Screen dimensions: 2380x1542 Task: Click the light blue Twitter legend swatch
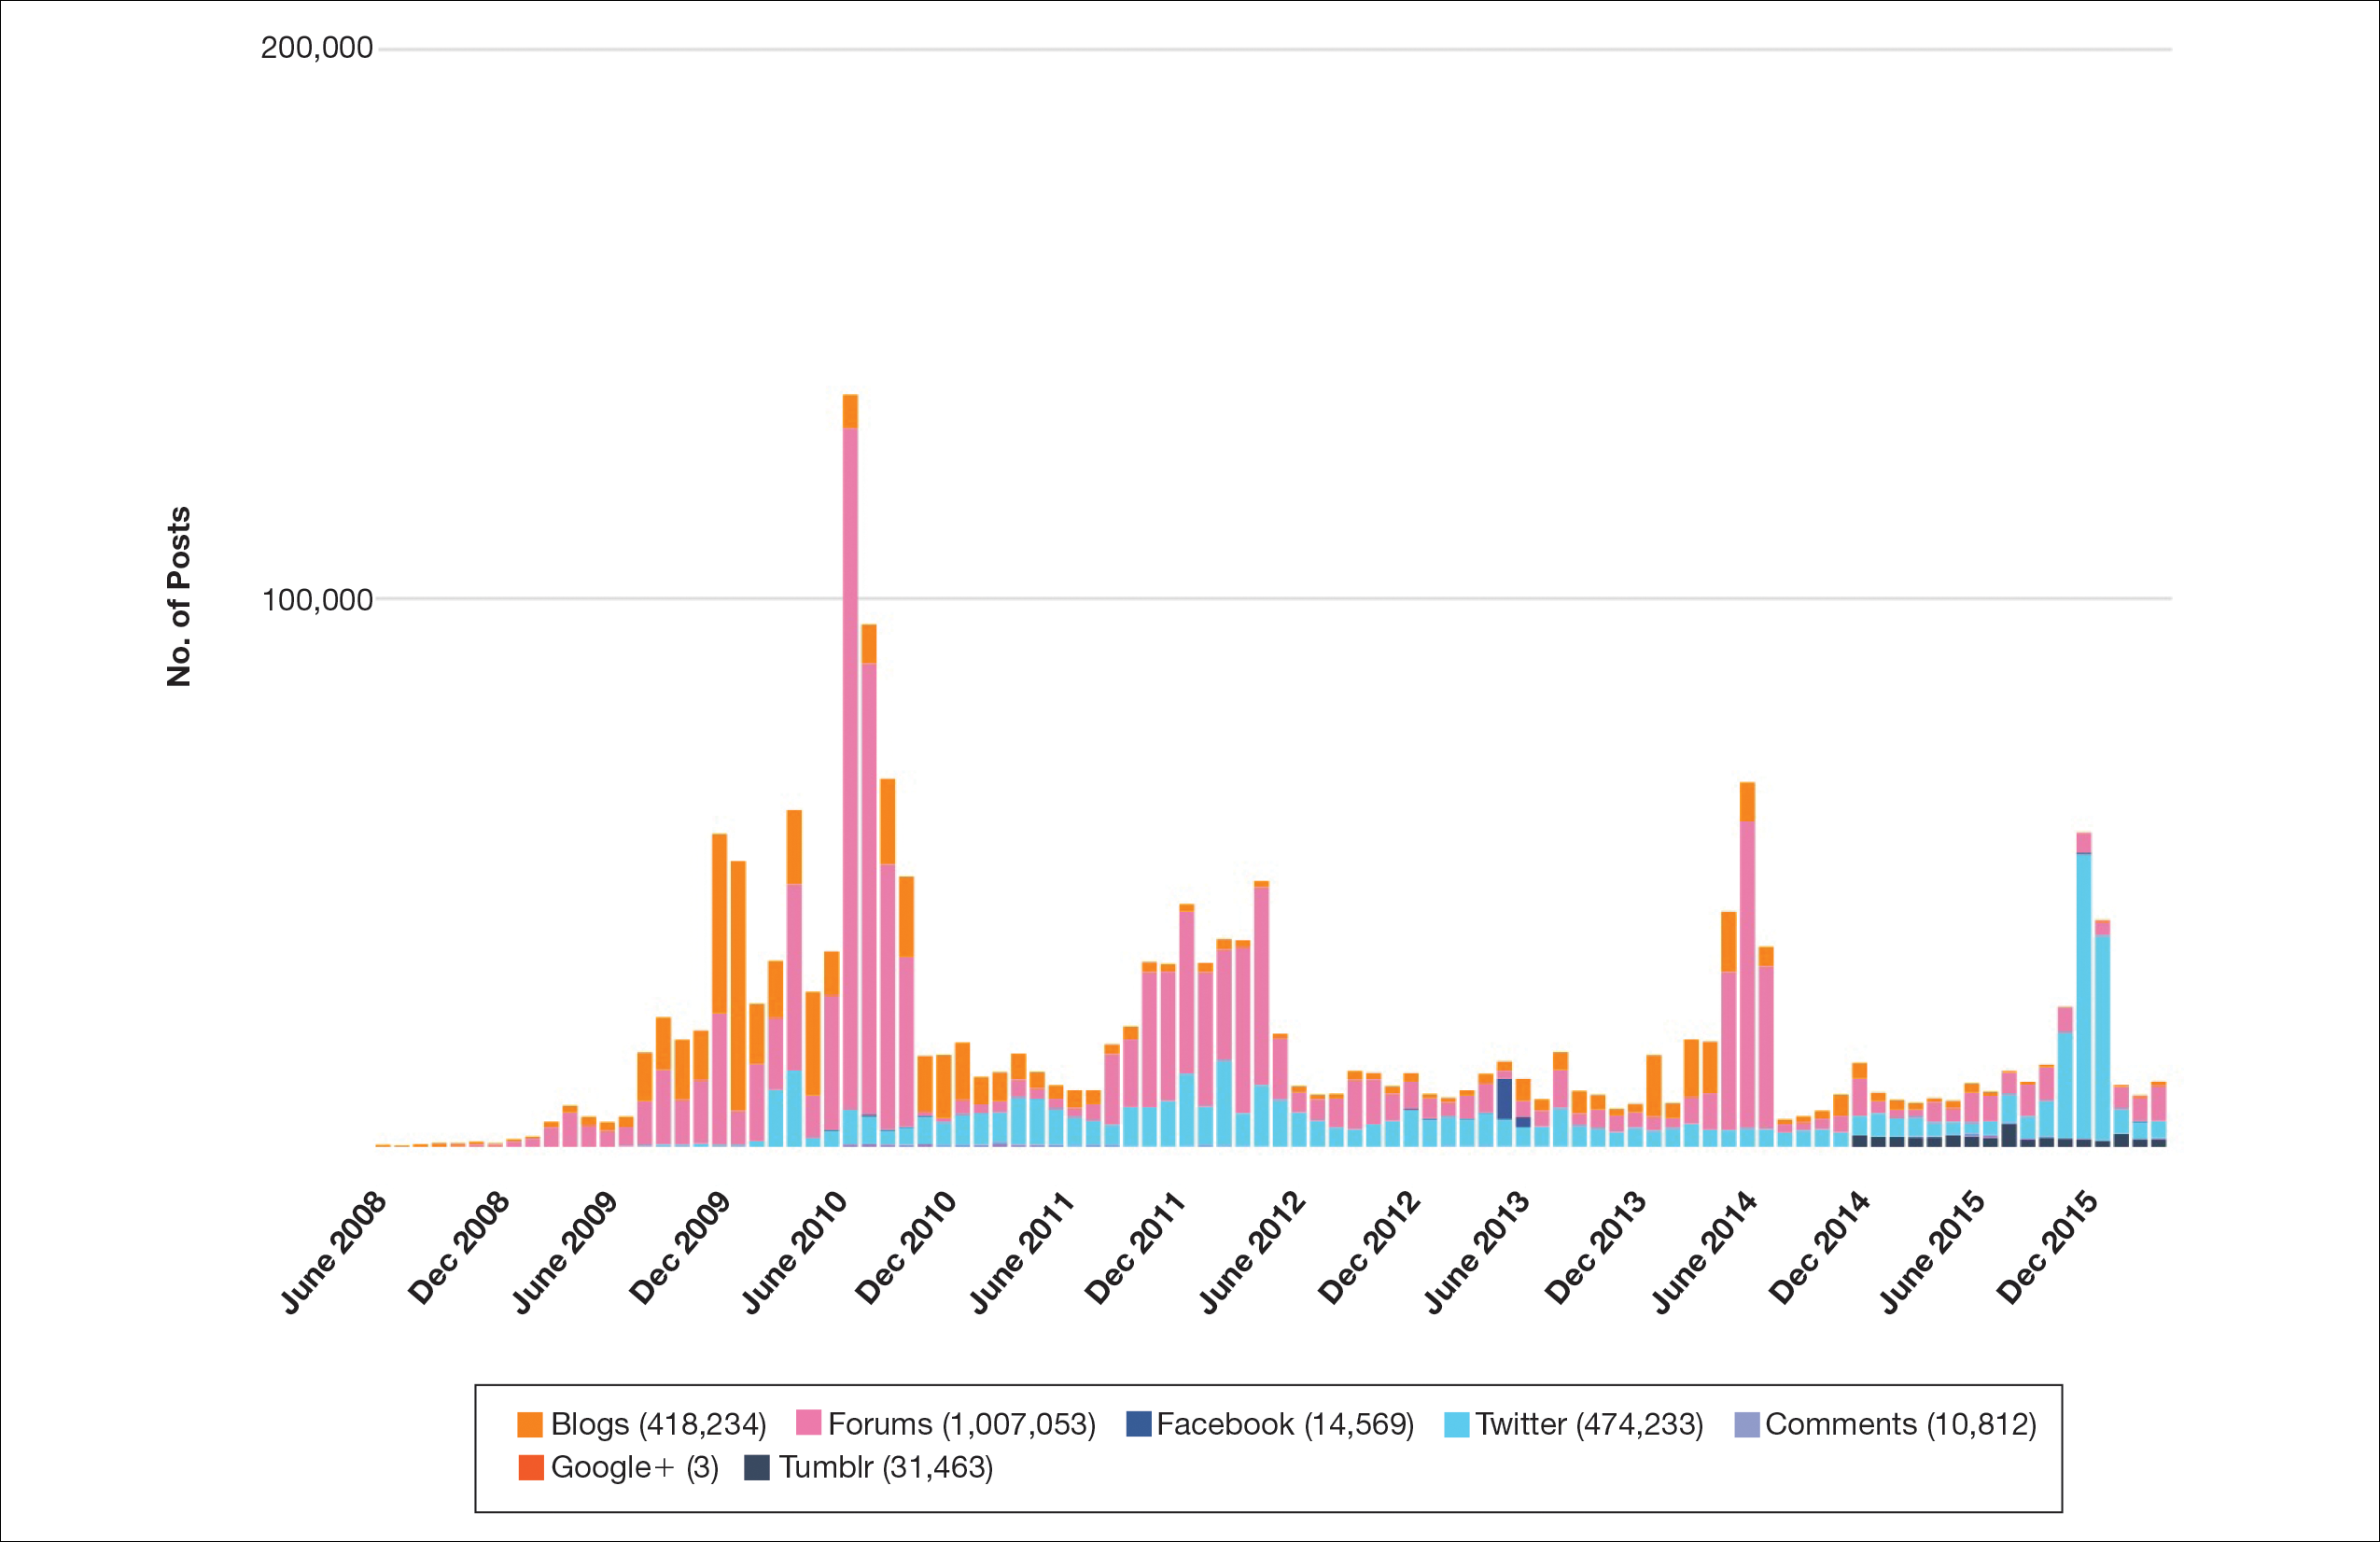[1457, 1424]
